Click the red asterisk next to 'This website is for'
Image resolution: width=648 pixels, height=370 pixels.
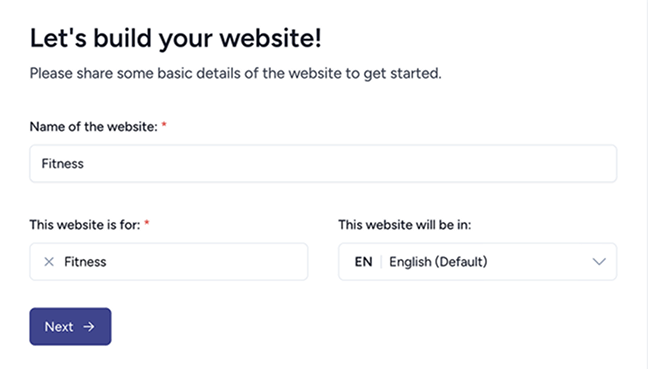coord(147,223)
